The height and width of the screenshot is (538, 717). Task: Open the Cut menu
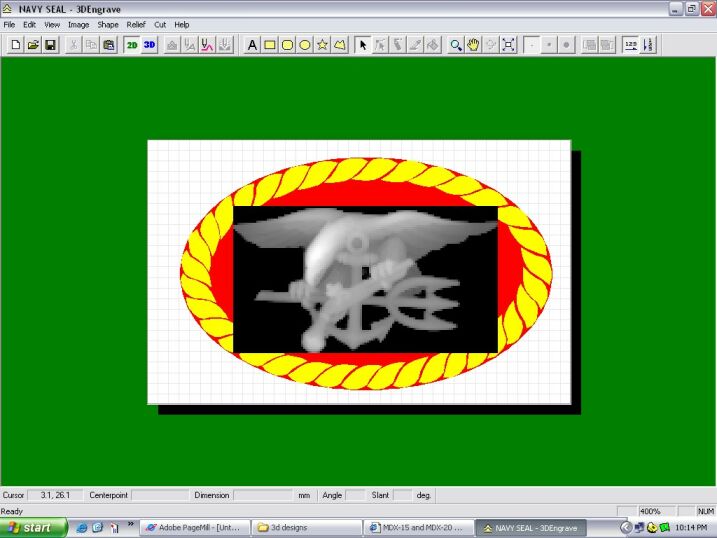pos(160,24)
